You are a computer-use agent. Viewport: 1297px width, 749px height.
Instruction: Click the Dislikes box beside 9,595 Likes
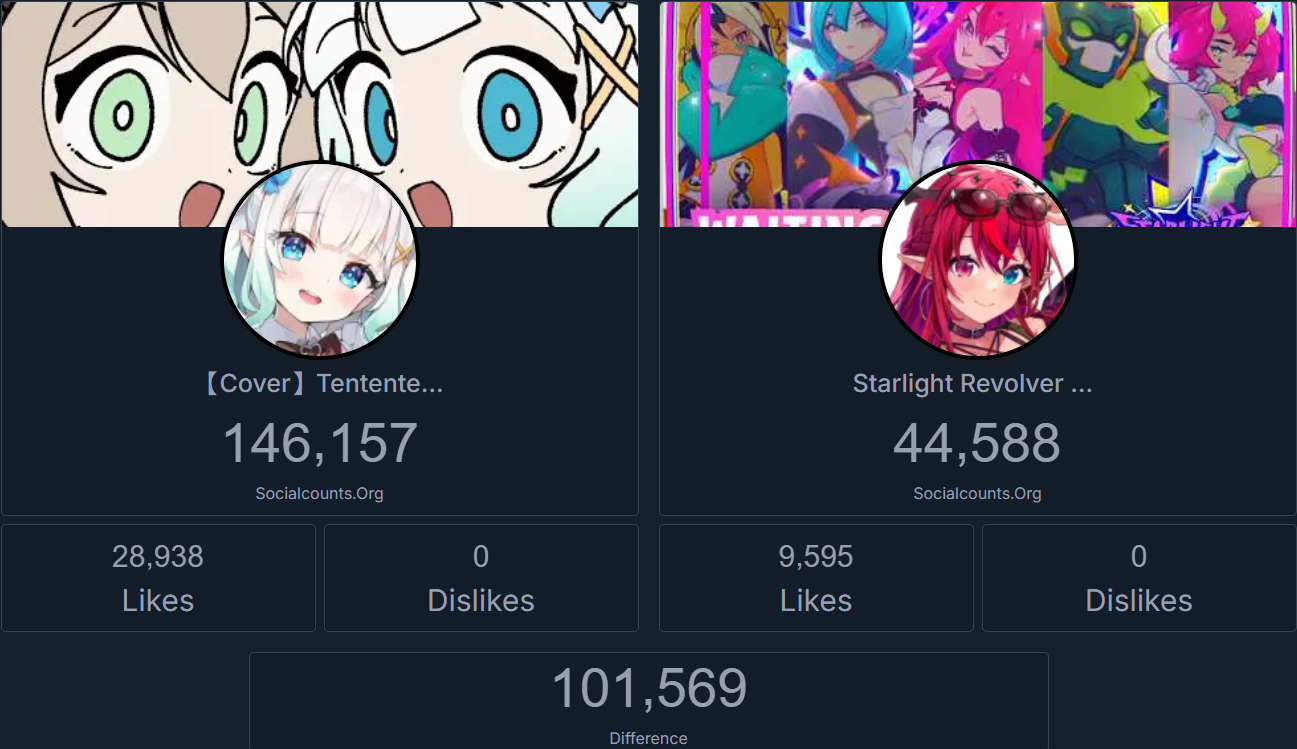[x=1139, y=578]
